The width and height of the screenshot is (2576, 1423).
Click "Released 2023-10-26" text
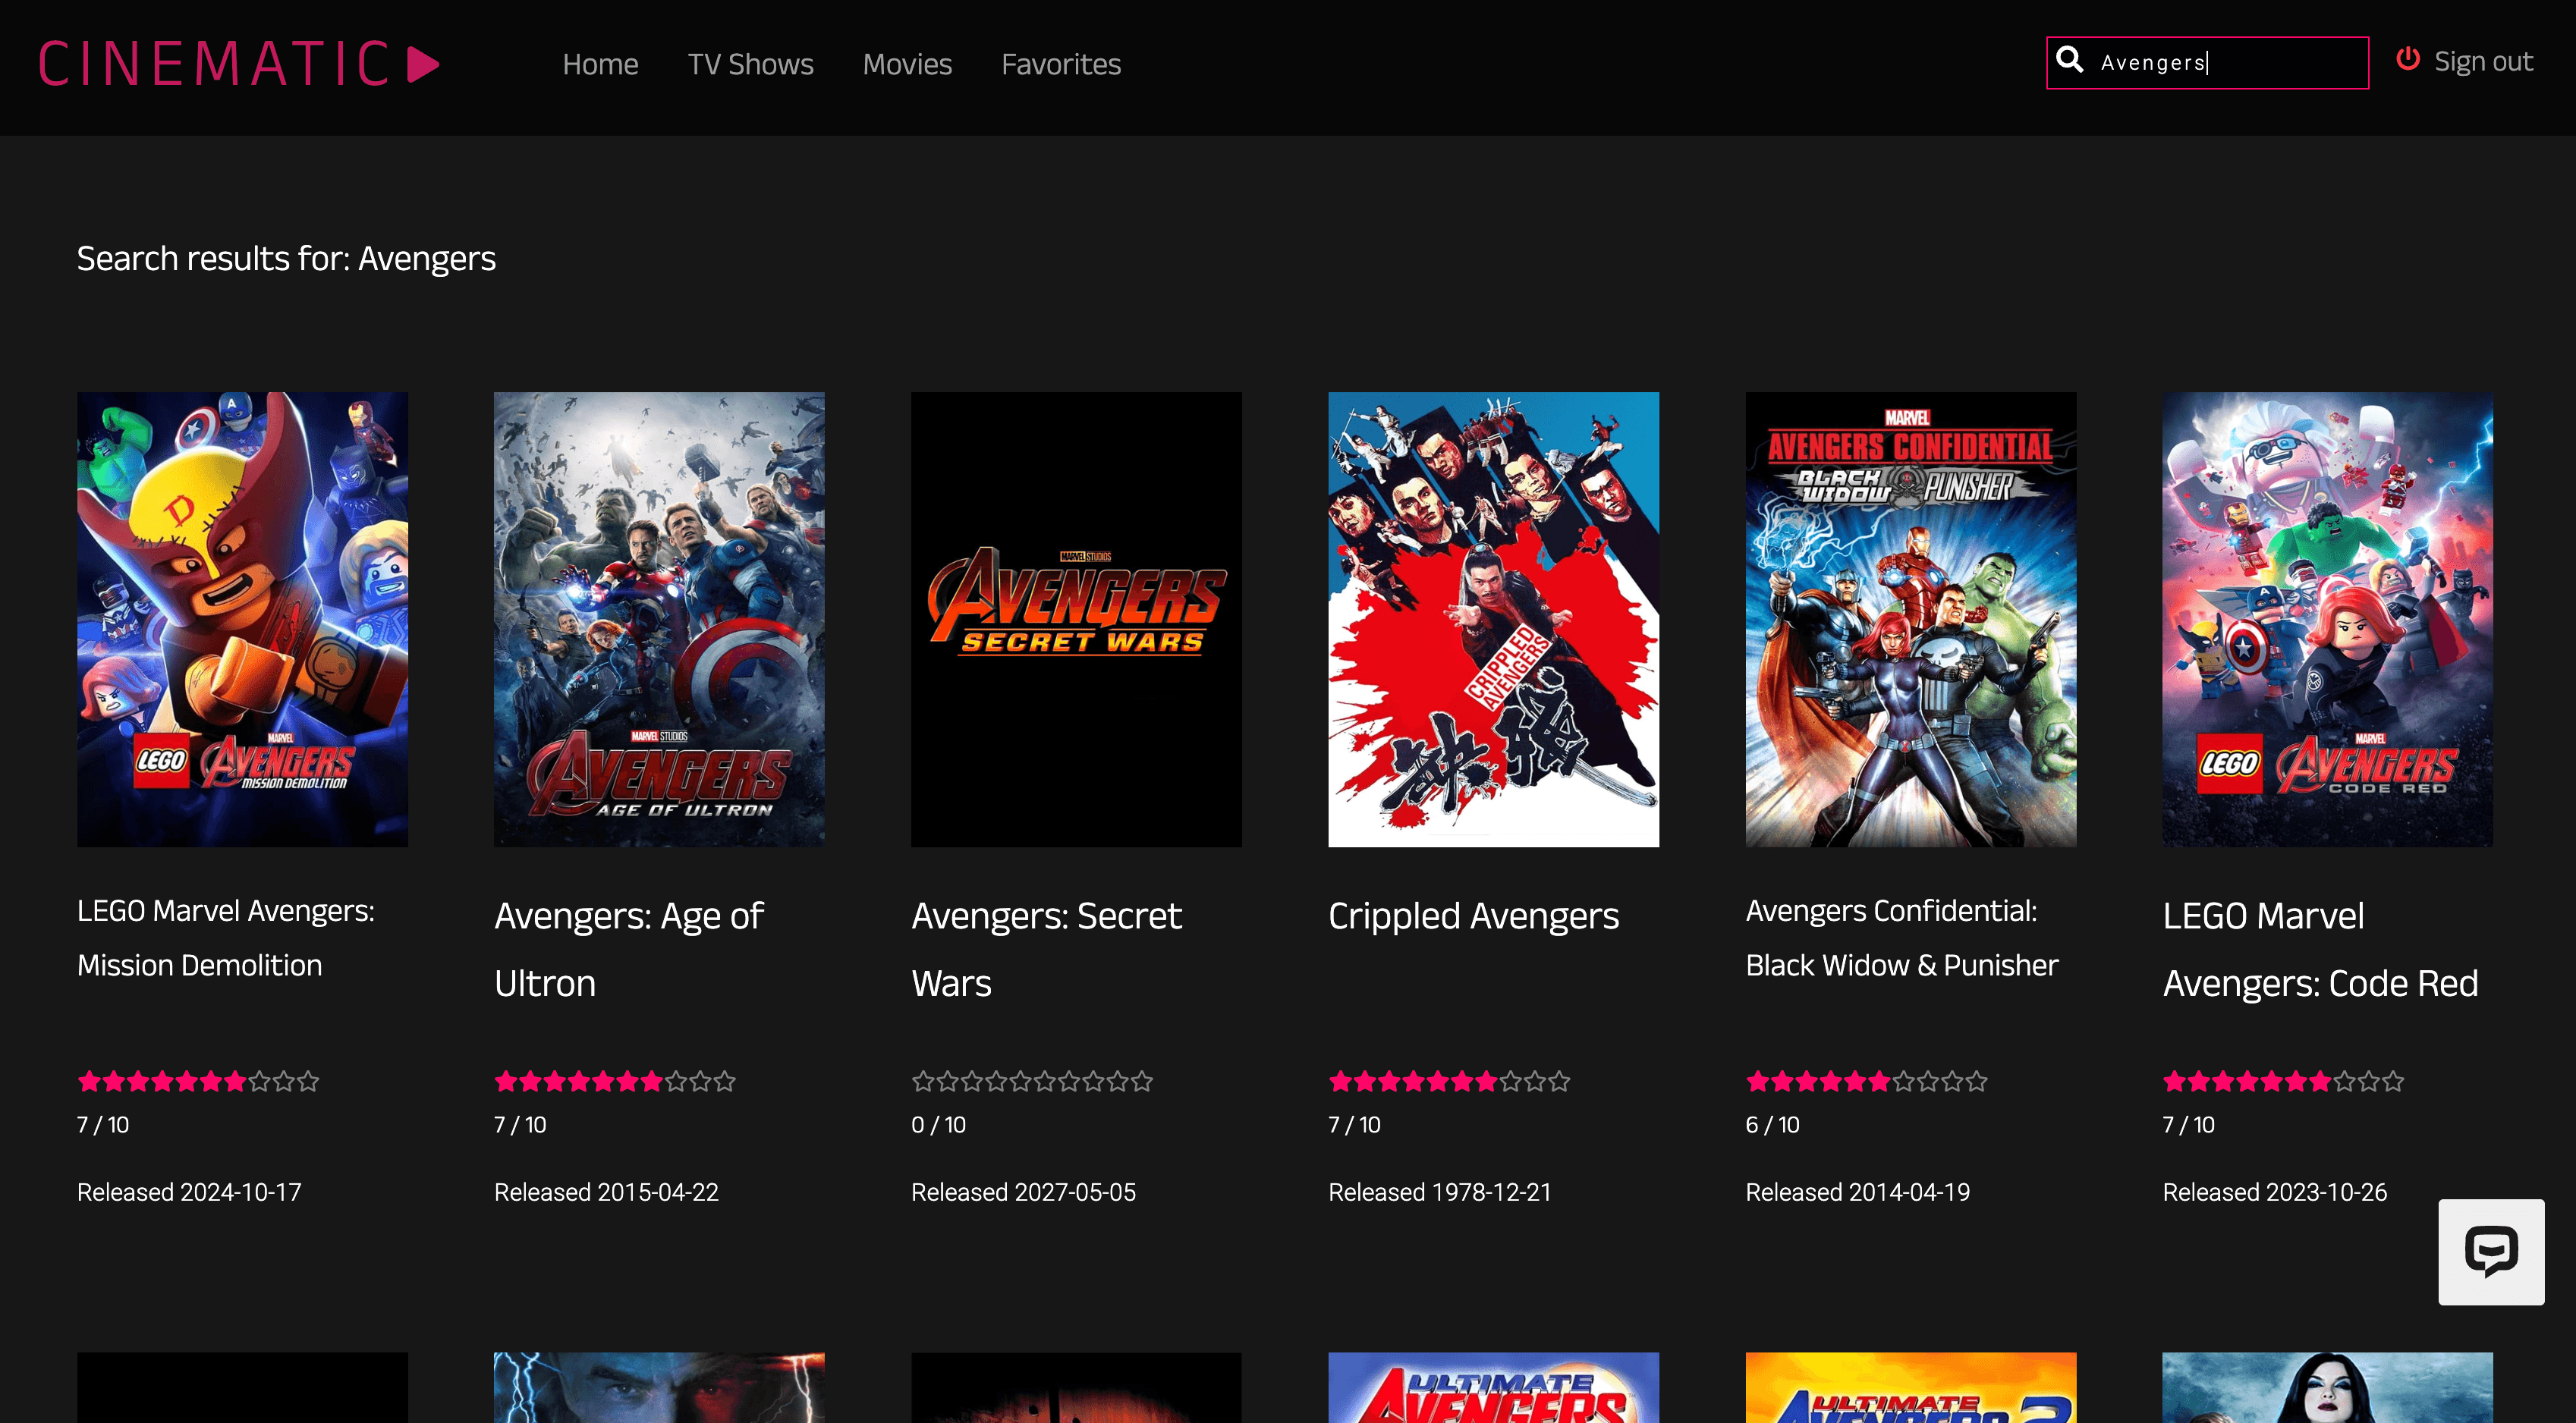(x=2275, y=1192)
